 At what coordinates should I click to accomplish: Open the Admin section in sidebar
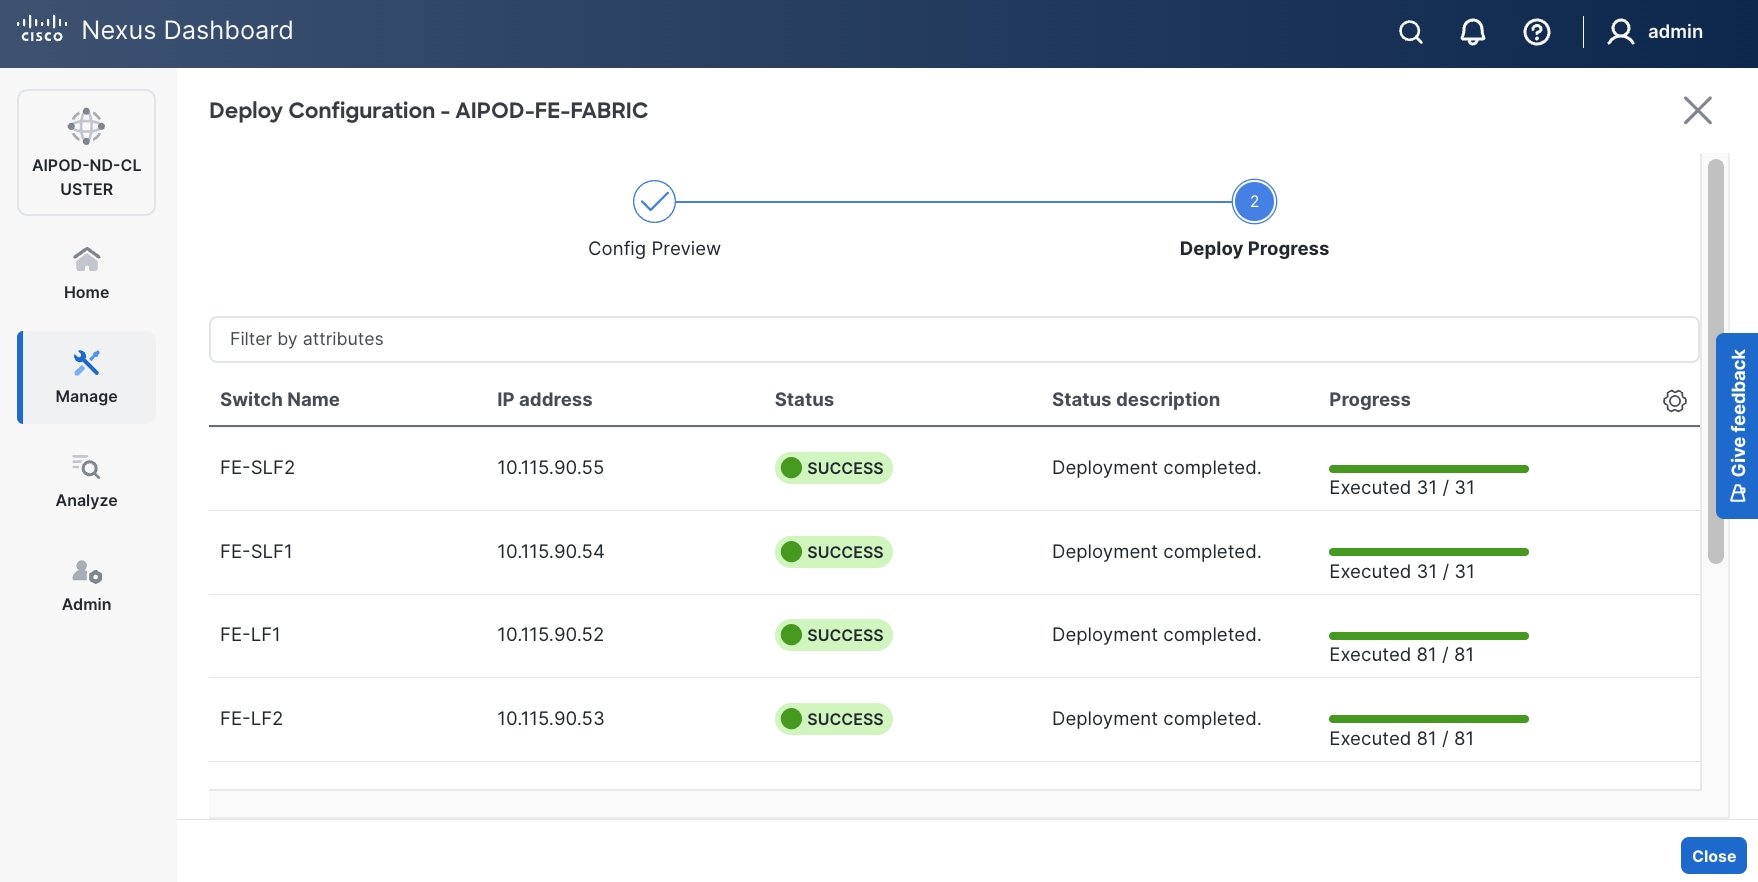pos(86,585)
